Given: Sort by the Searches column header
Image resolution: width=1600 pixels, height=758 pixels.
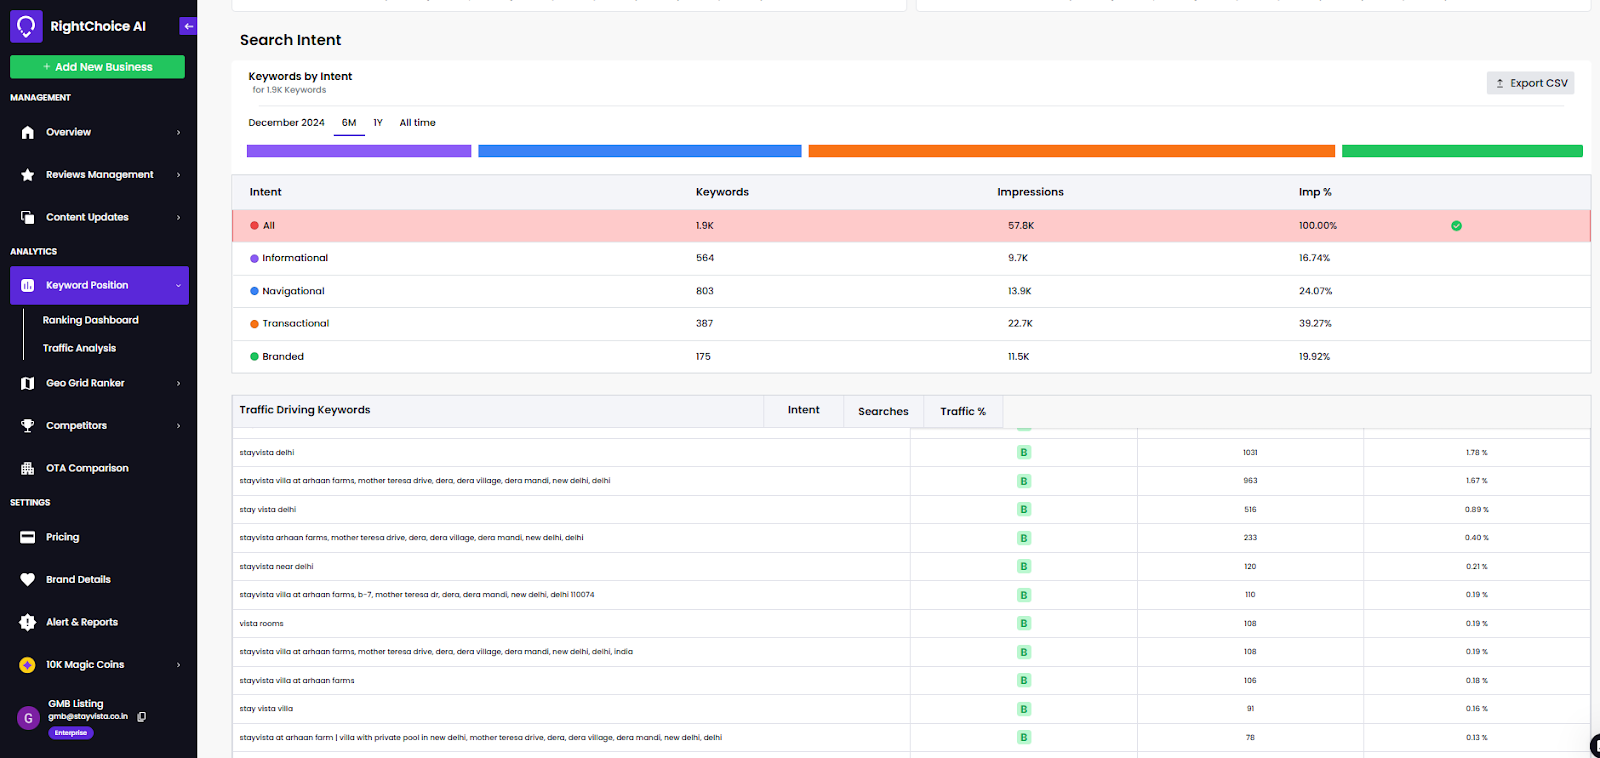Looking at the screenshot, I should 883,411.
